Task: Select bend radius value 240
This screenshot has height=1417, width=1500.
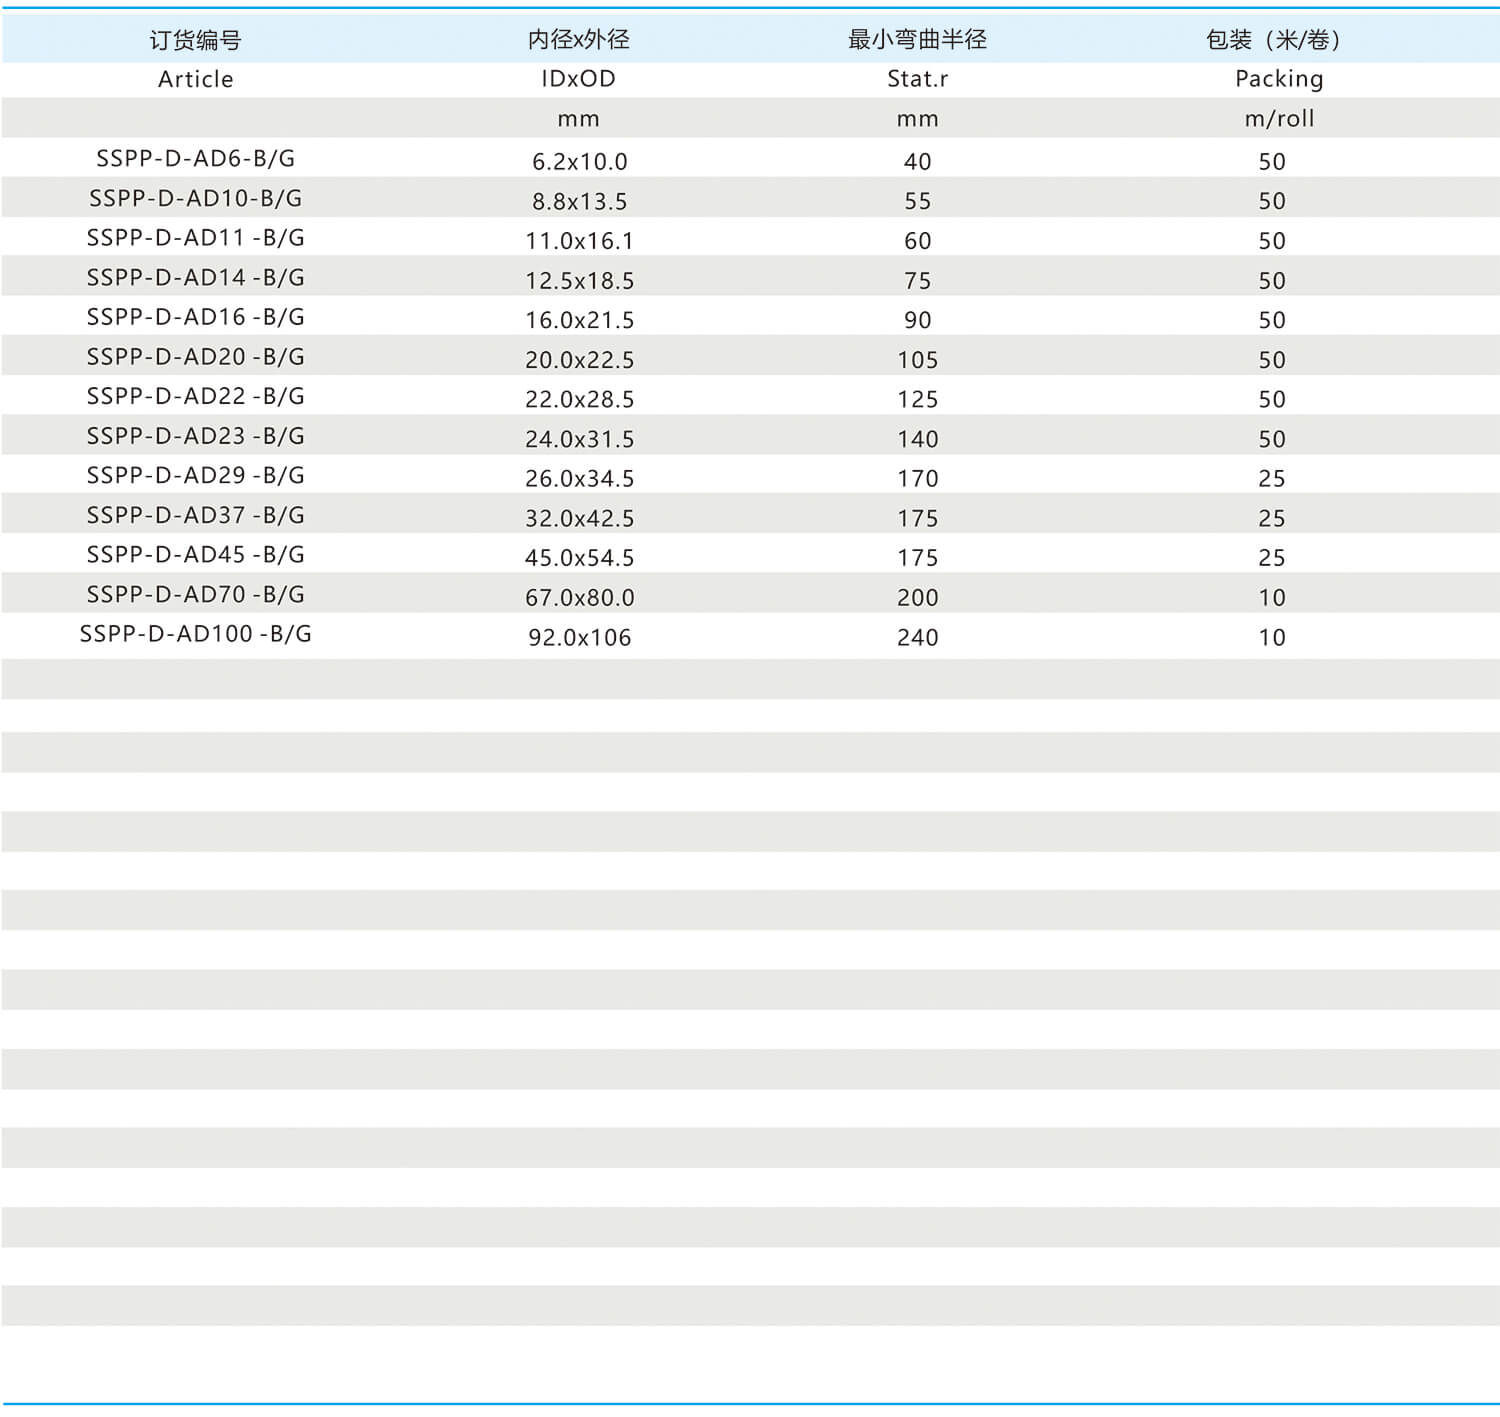Action: tap(917, 637)
